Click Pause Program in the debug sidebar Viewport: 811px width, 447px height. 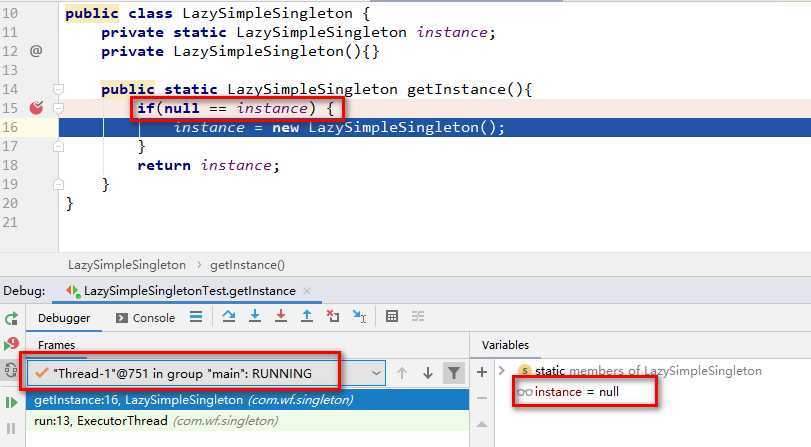11,428
